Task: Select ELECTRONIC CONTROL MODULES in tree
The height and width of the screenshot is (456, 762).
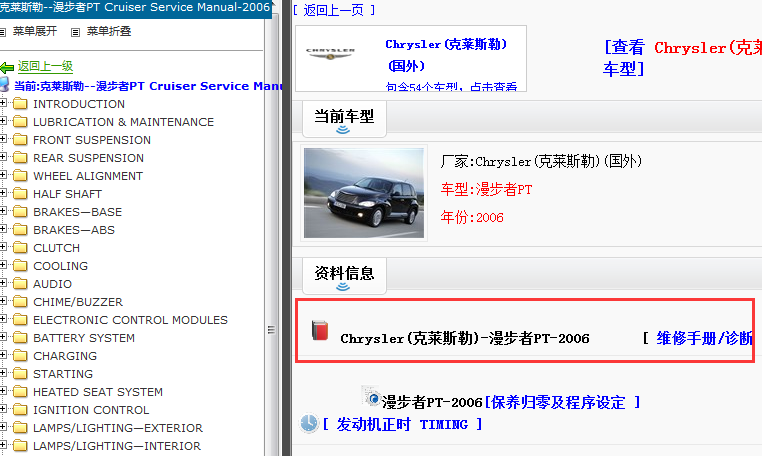Action: click(x=130, y=320)
